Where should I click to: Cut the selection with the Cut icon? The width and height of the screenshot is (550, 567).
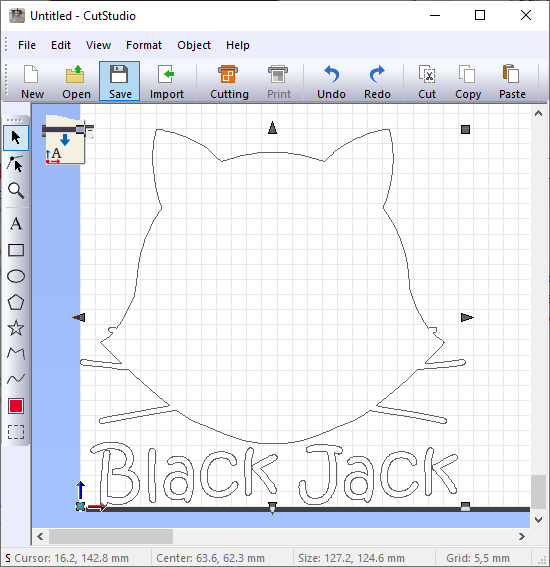tap(427, 81)
